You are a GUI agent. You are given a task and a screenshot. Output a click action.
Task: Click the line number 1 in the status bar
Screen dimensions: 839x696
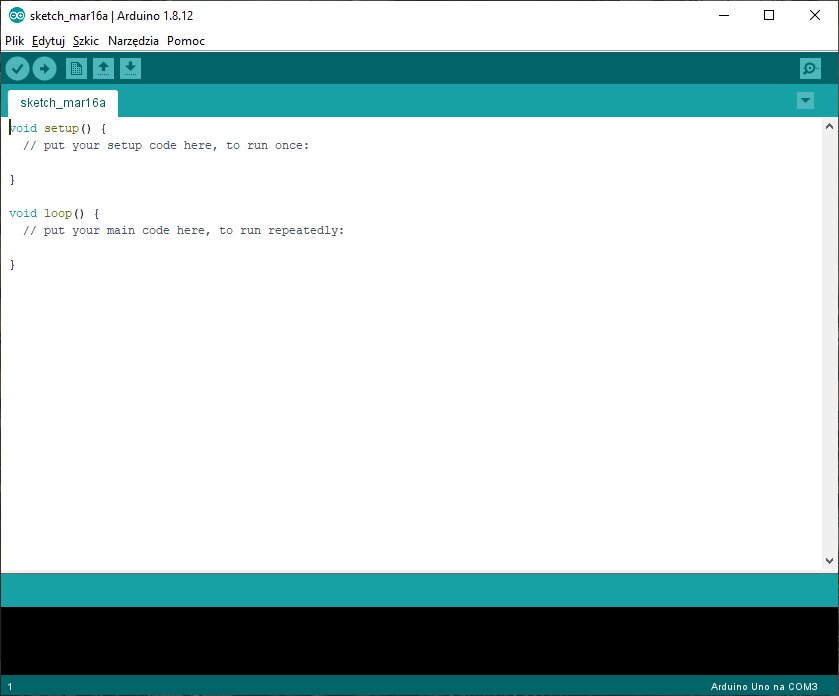pyautogui.click(x=10, y=686)
